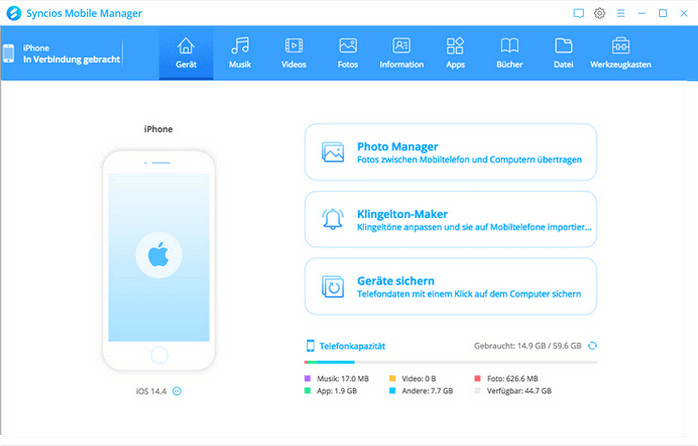This screenshot has height=446, width=698.
Task: Click the 'App: 1.9 GB' entry
Action: coord(337,391)
